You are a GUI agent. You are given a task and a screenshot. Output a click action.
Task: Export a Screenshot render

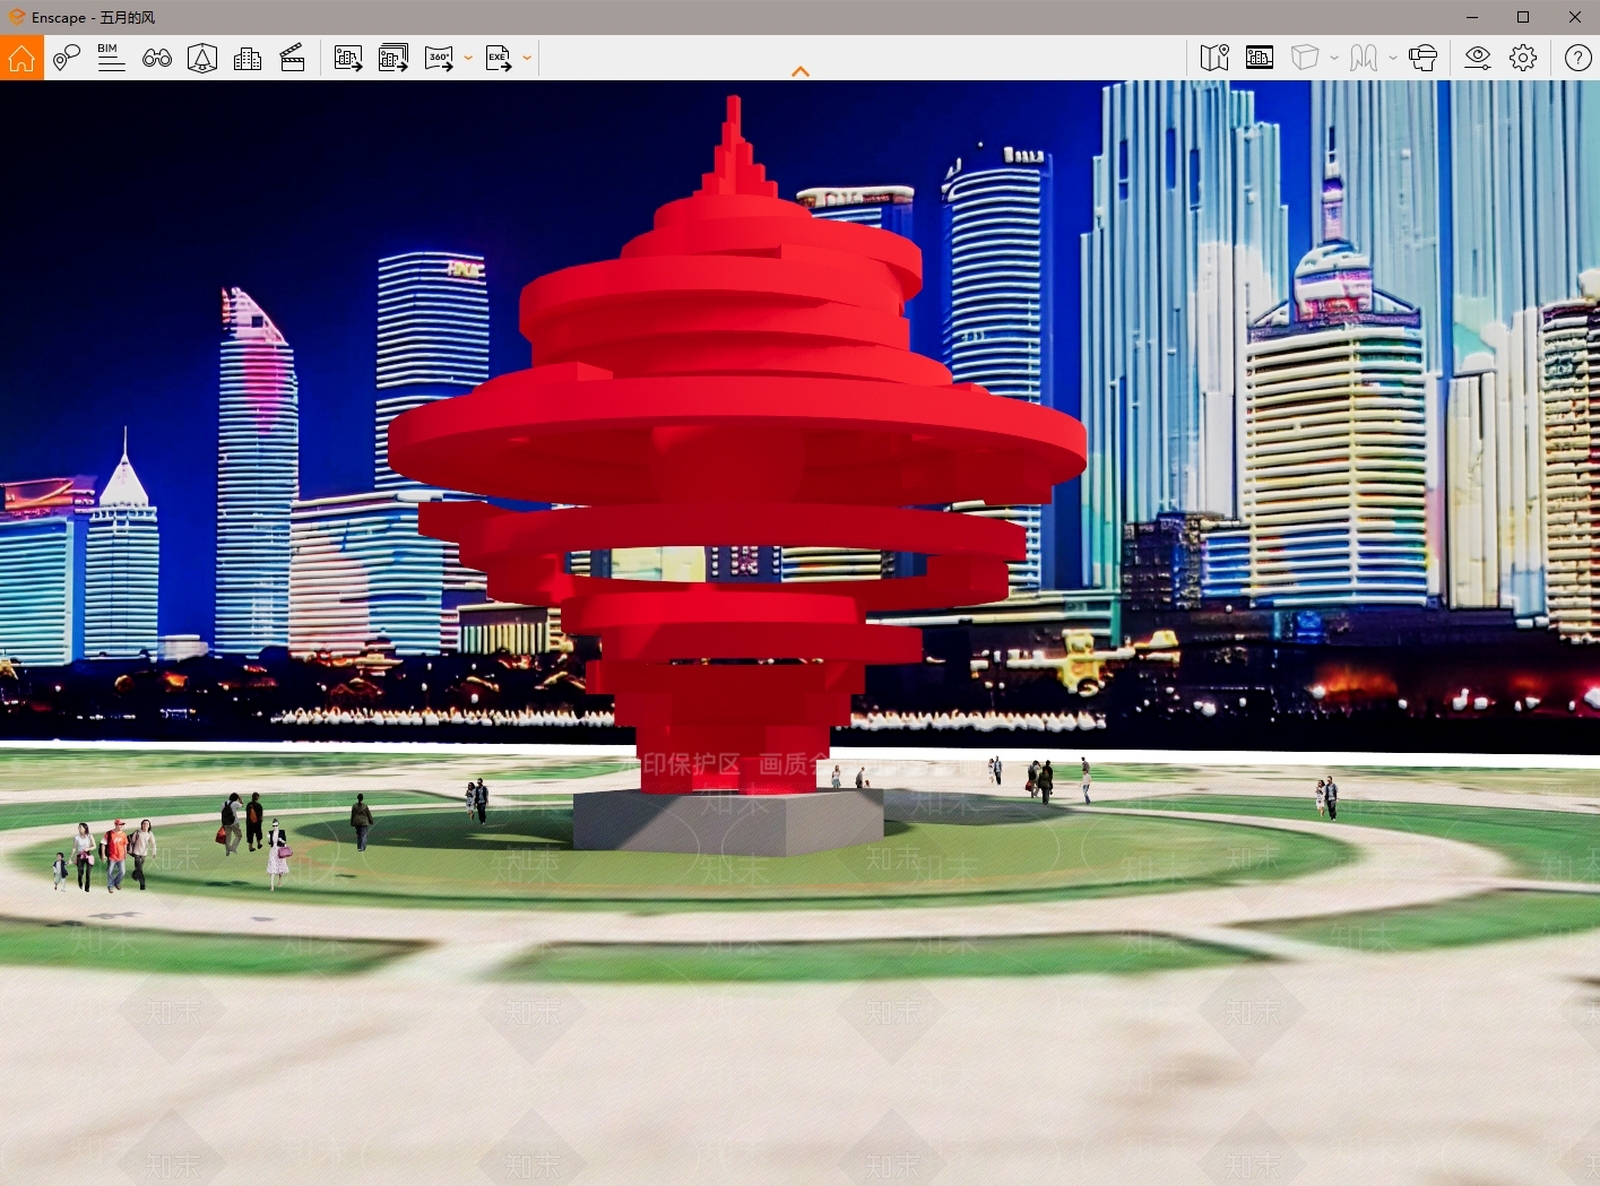[348, 58]
